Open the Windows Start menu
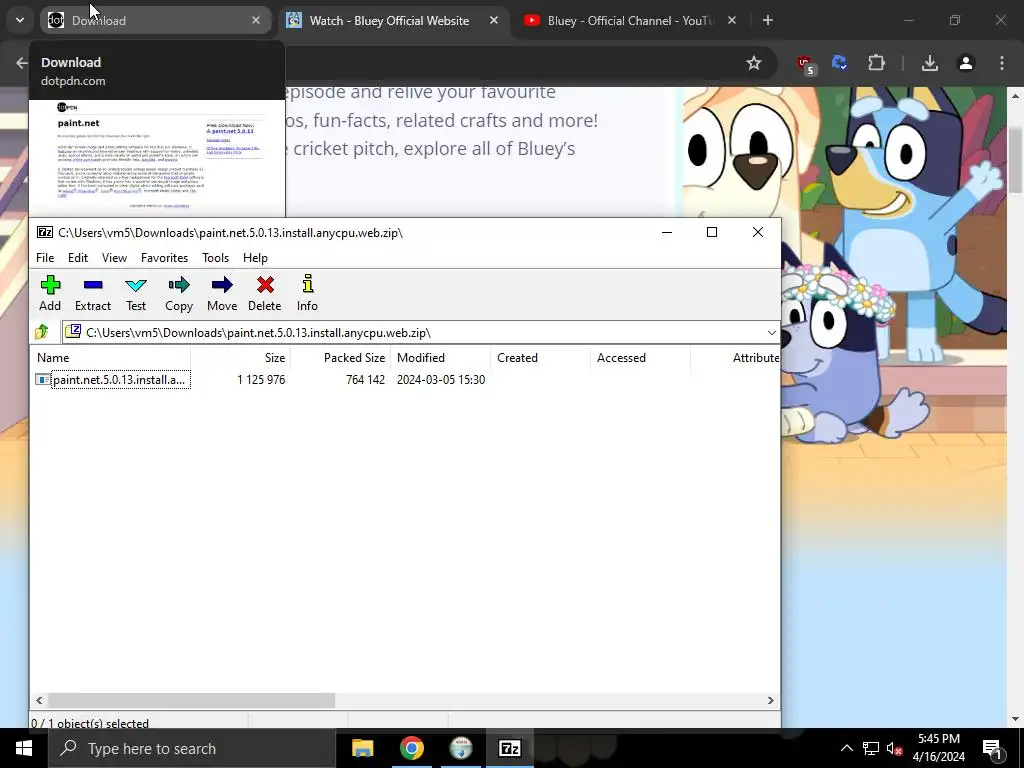 24,748
